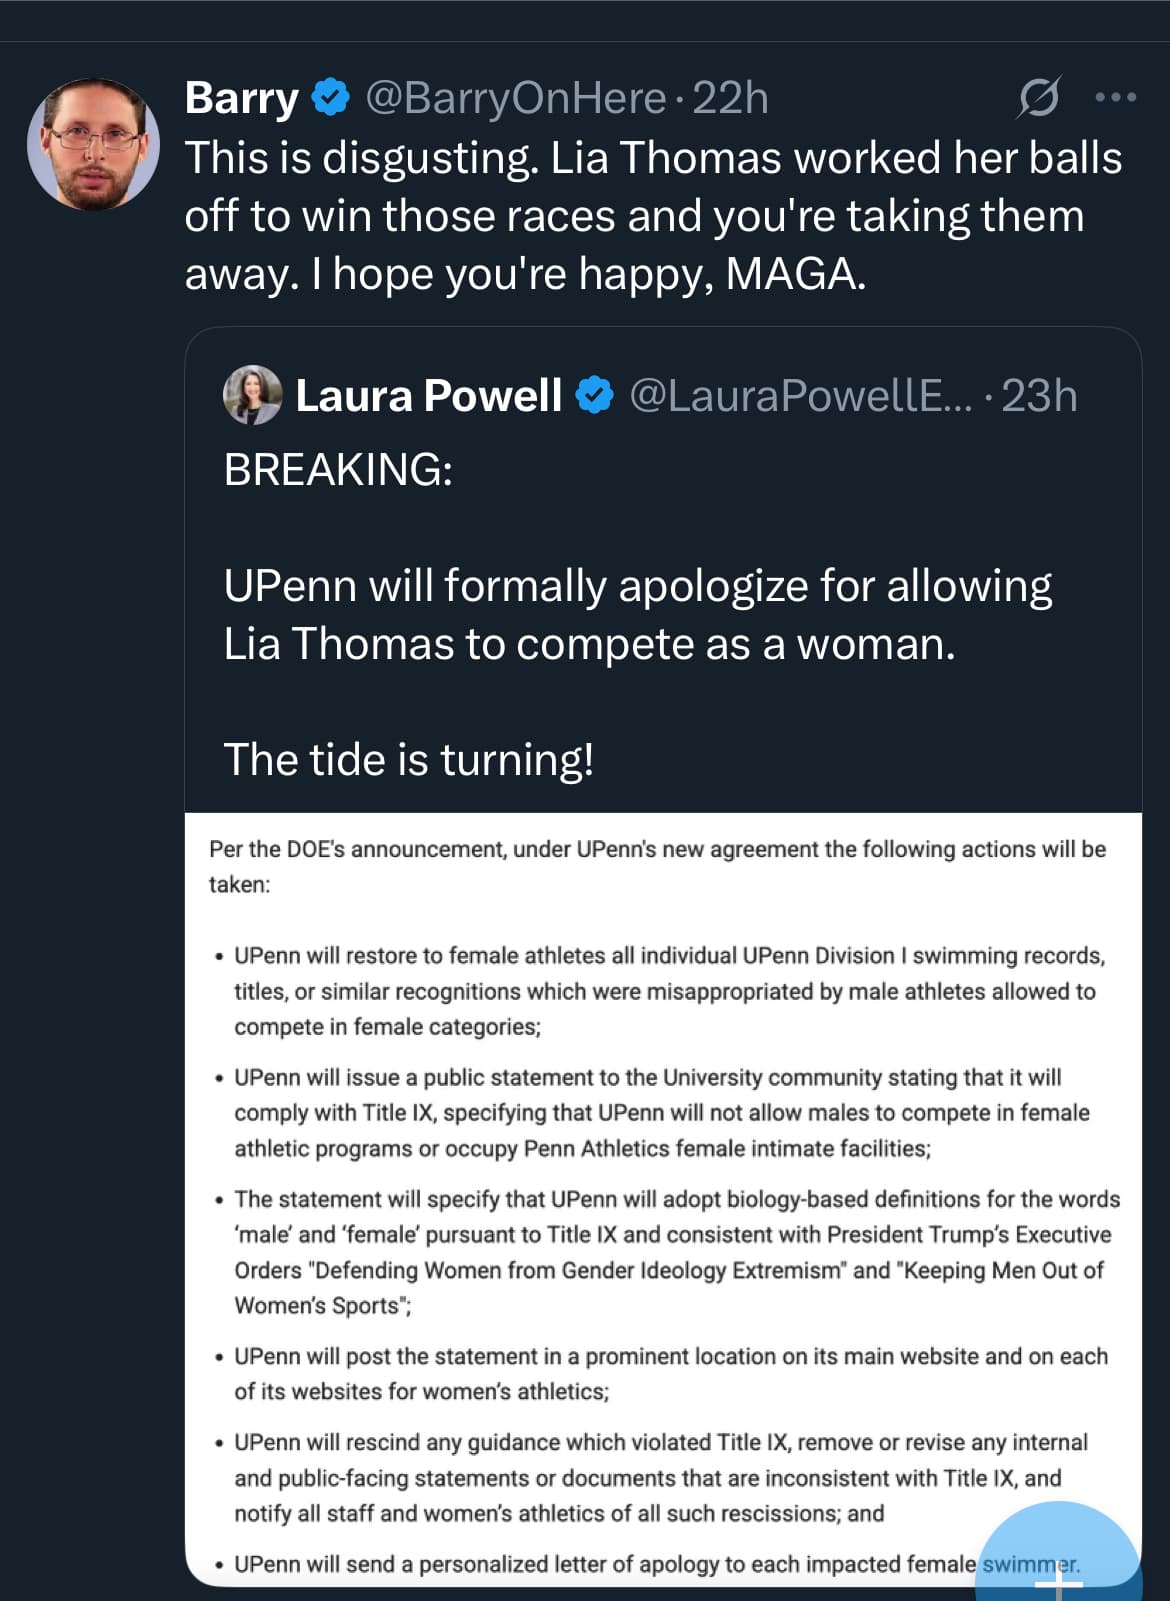Tap the Laura Powell display name
The height and width of the screenshot is (1601, 1170).
429,396
